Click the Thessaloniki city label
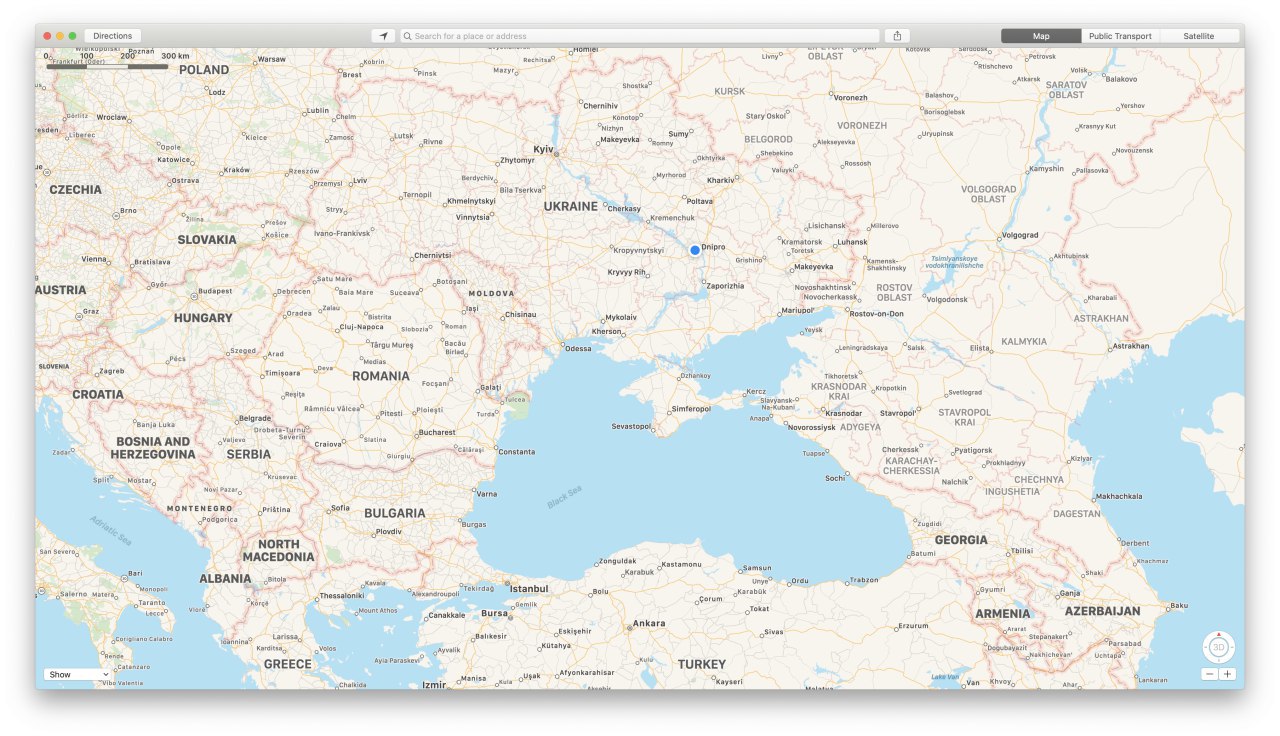This screenshot has height=736, width=1280. point(342,595)
